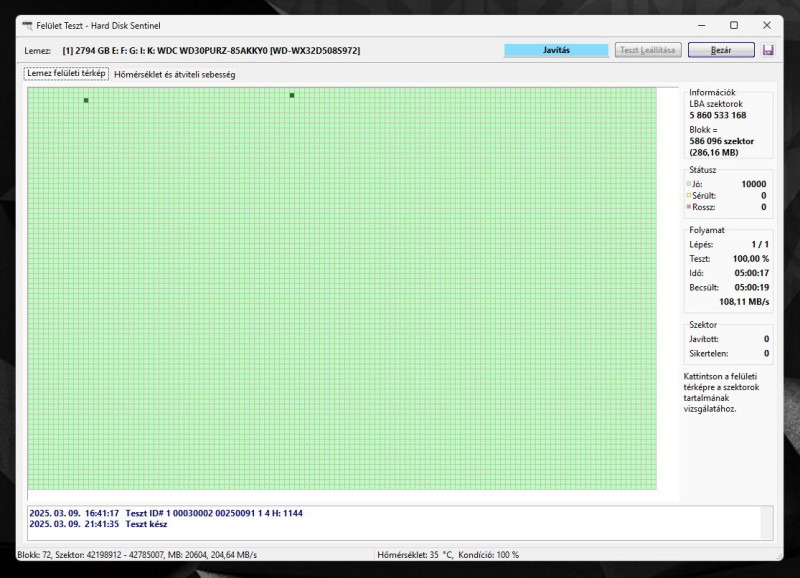Maximize the Felület Teszt window
This screenshot has width=800, height=578.
pos(734,26)
